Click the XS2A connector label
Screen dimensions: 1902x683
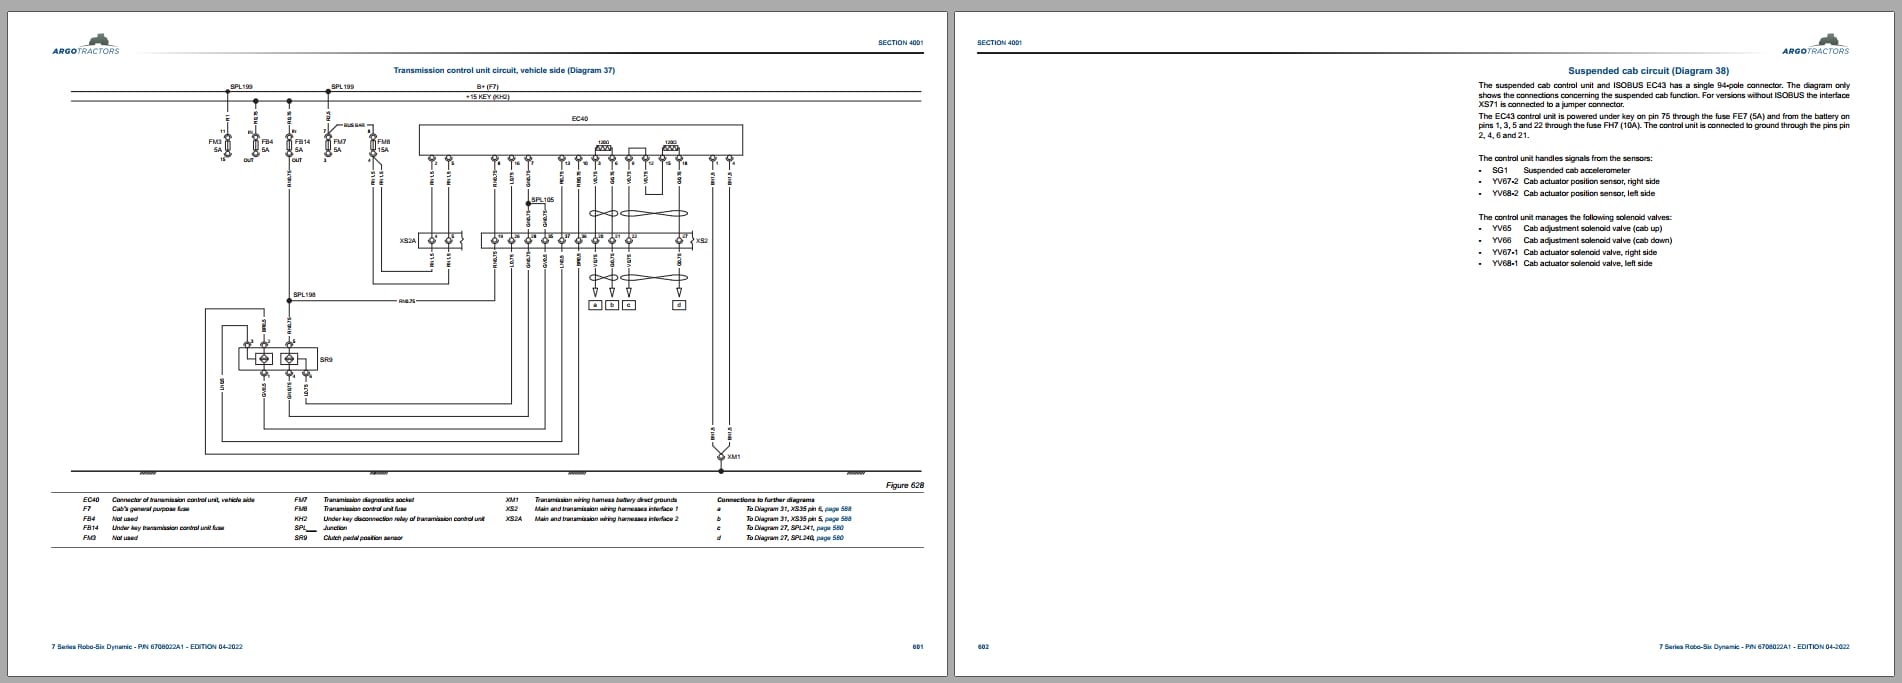pos(407,240)
